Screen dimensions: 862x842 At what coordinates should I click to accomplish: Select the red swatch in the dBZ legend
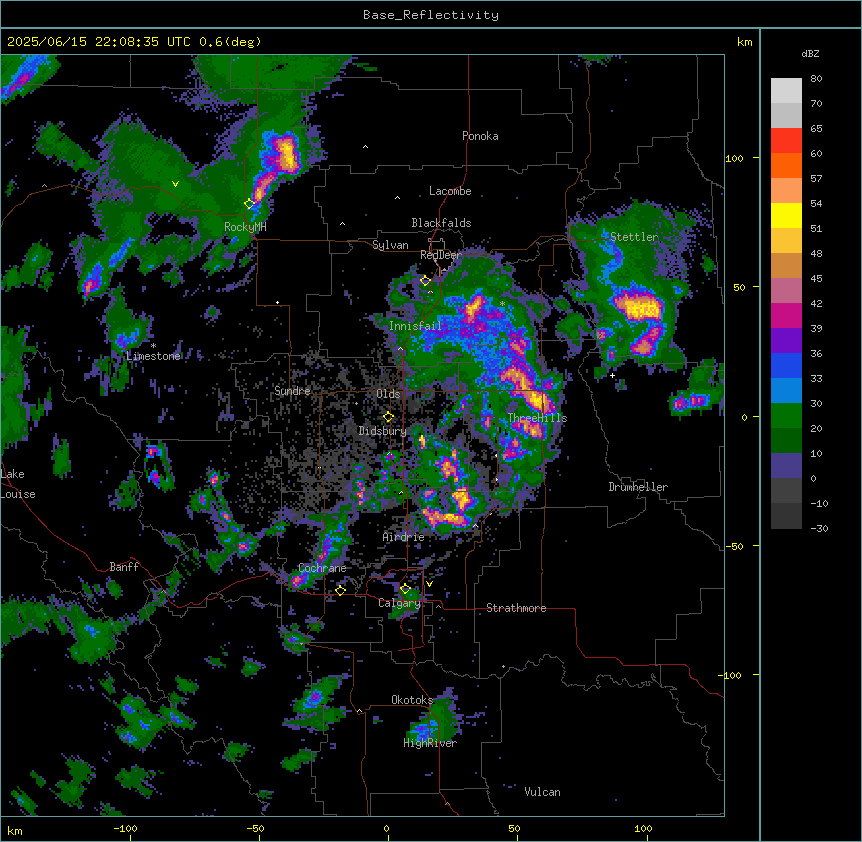[x=786, y=141]
